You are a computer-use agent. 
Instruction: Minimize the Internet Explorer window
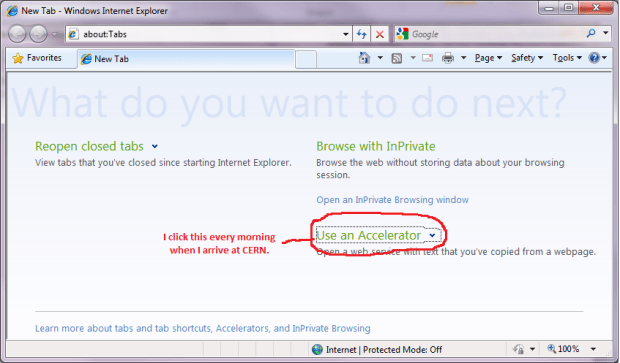click(x=549, y=8)
